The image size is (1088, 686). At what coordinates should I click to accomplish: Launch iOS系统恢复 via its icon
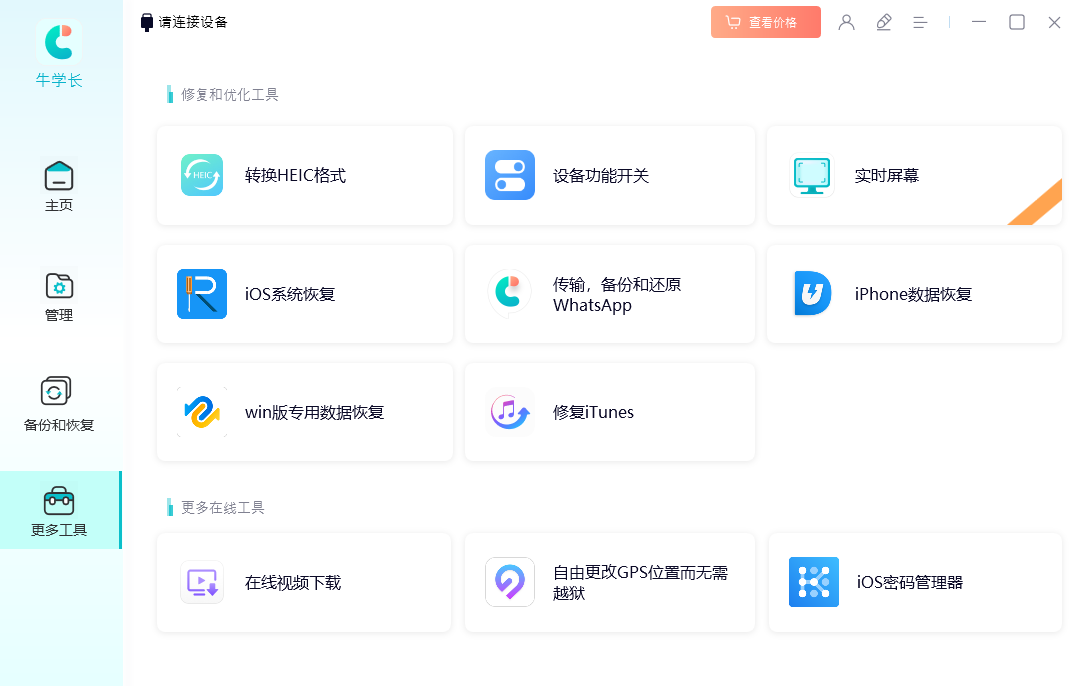click(202, 293)
